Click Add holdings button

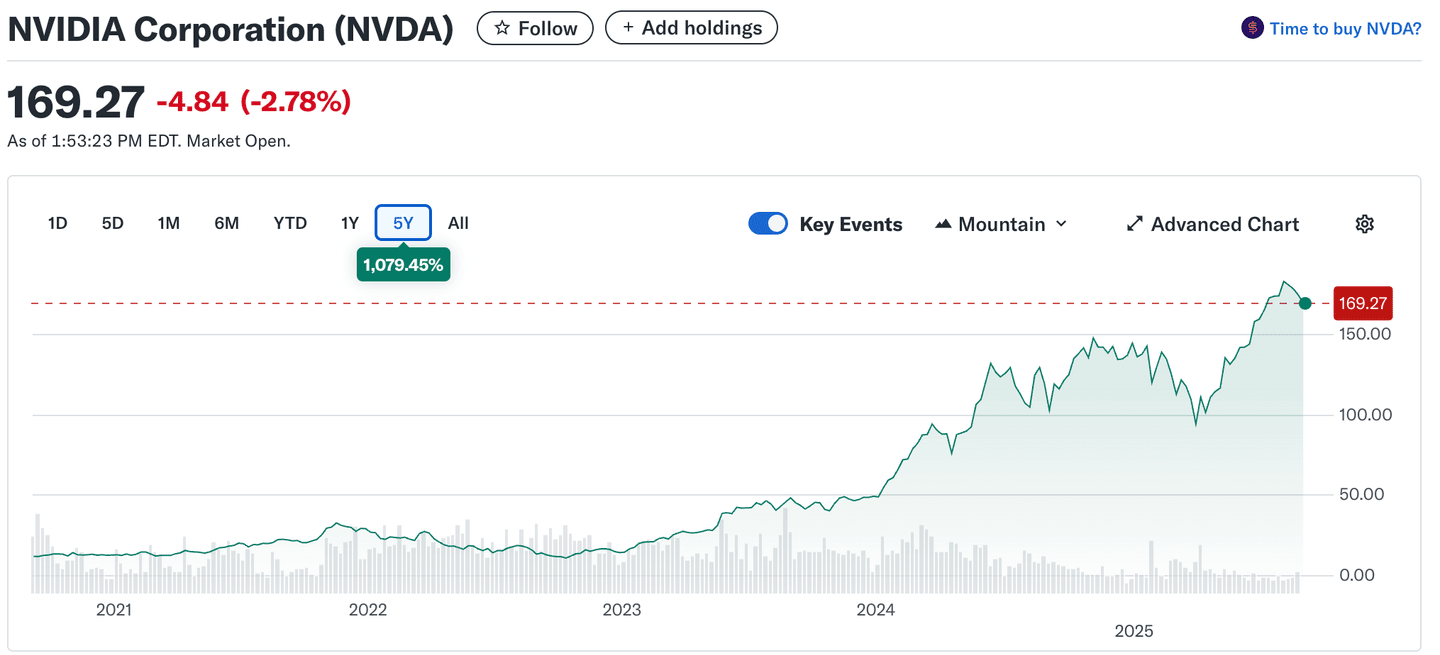pyautogui.click(x=691, y=28)
